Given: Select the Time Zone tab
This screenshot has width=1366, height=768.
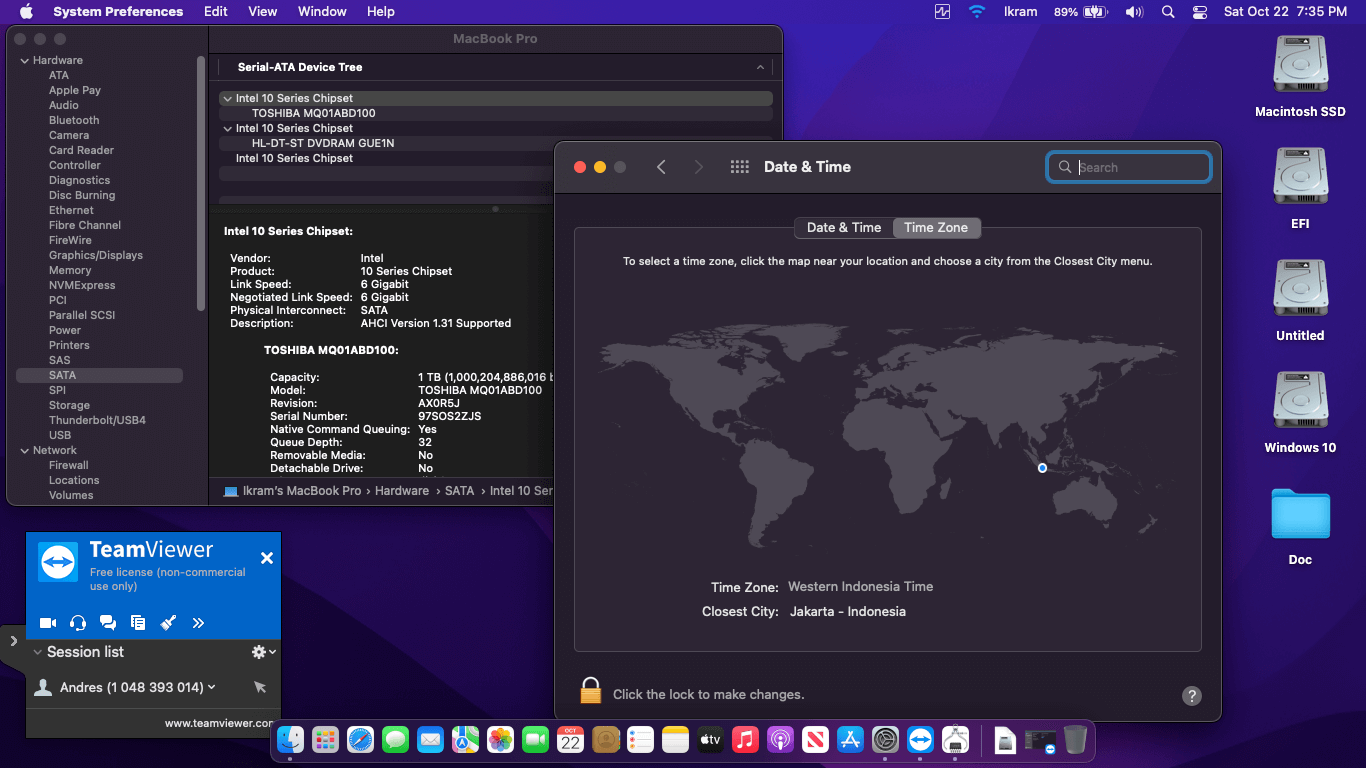Looking at the screenshot, I should point(936,228).
